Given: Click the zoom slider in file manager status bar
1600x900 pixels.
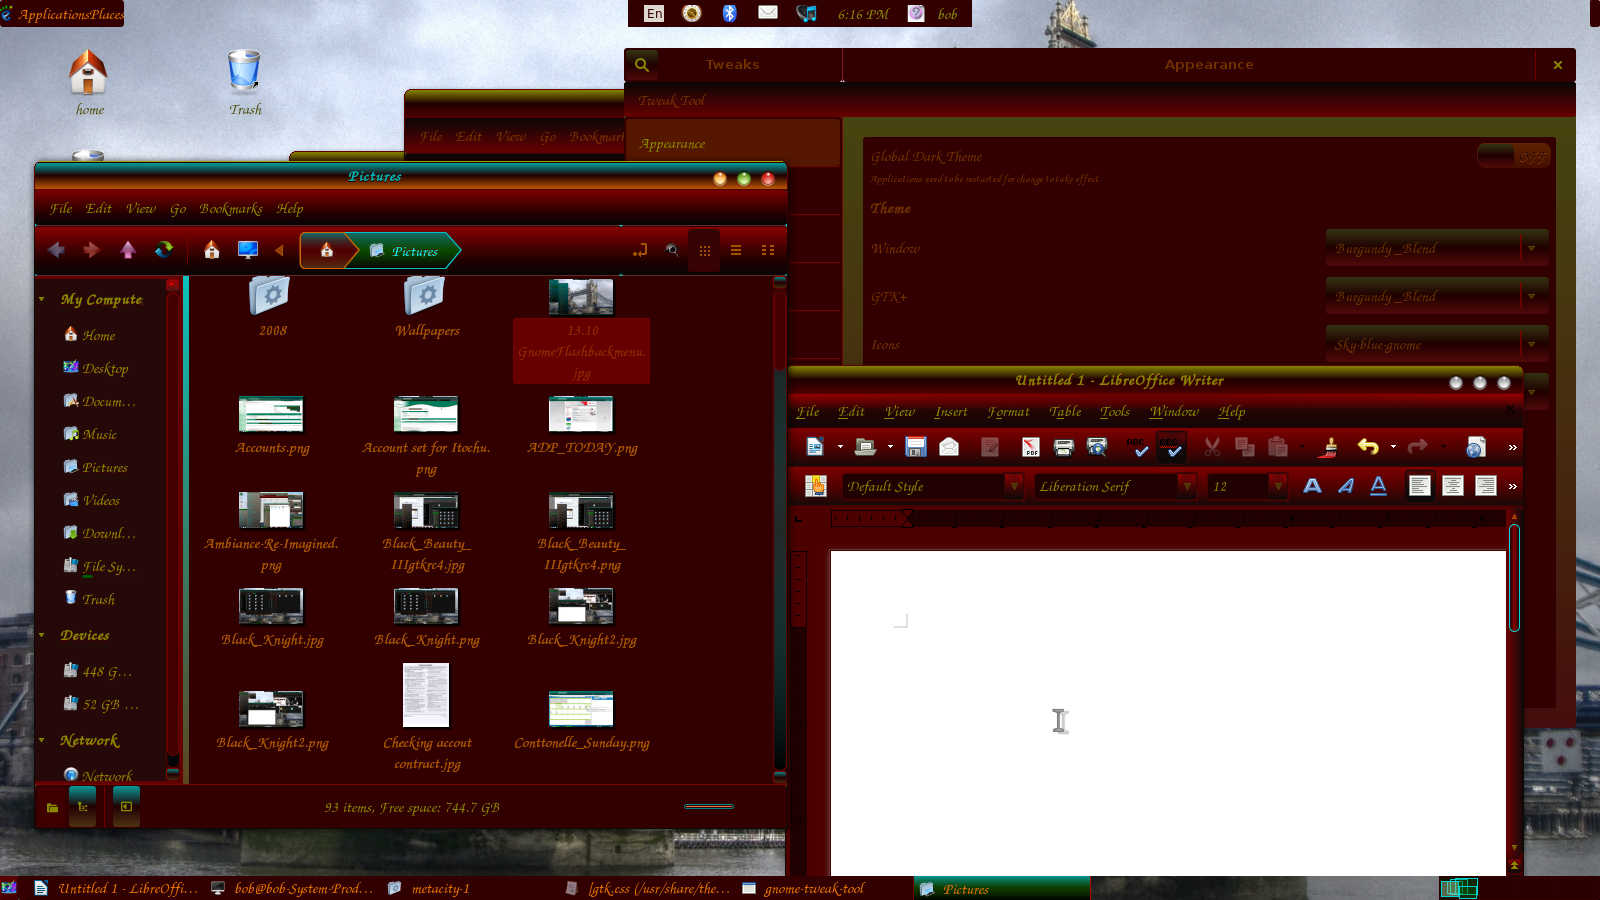Looking at the screenshot, I should pyautogui.click(x=709, y=806).
